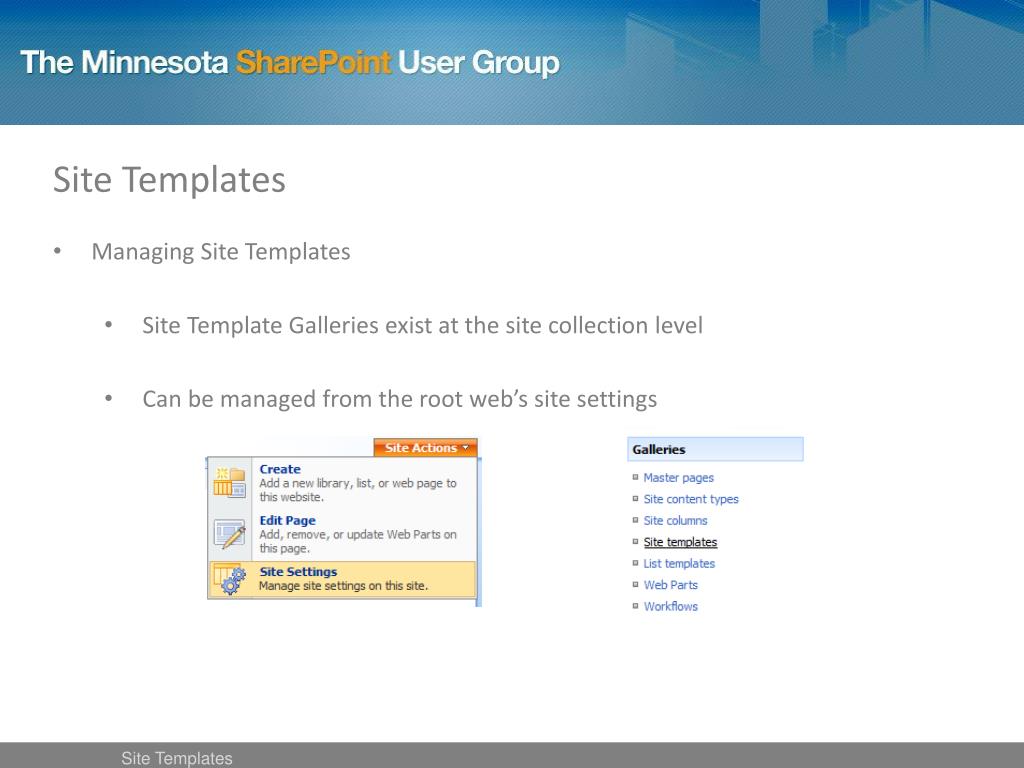Go to the Site columns link

[x=675, y=520]
